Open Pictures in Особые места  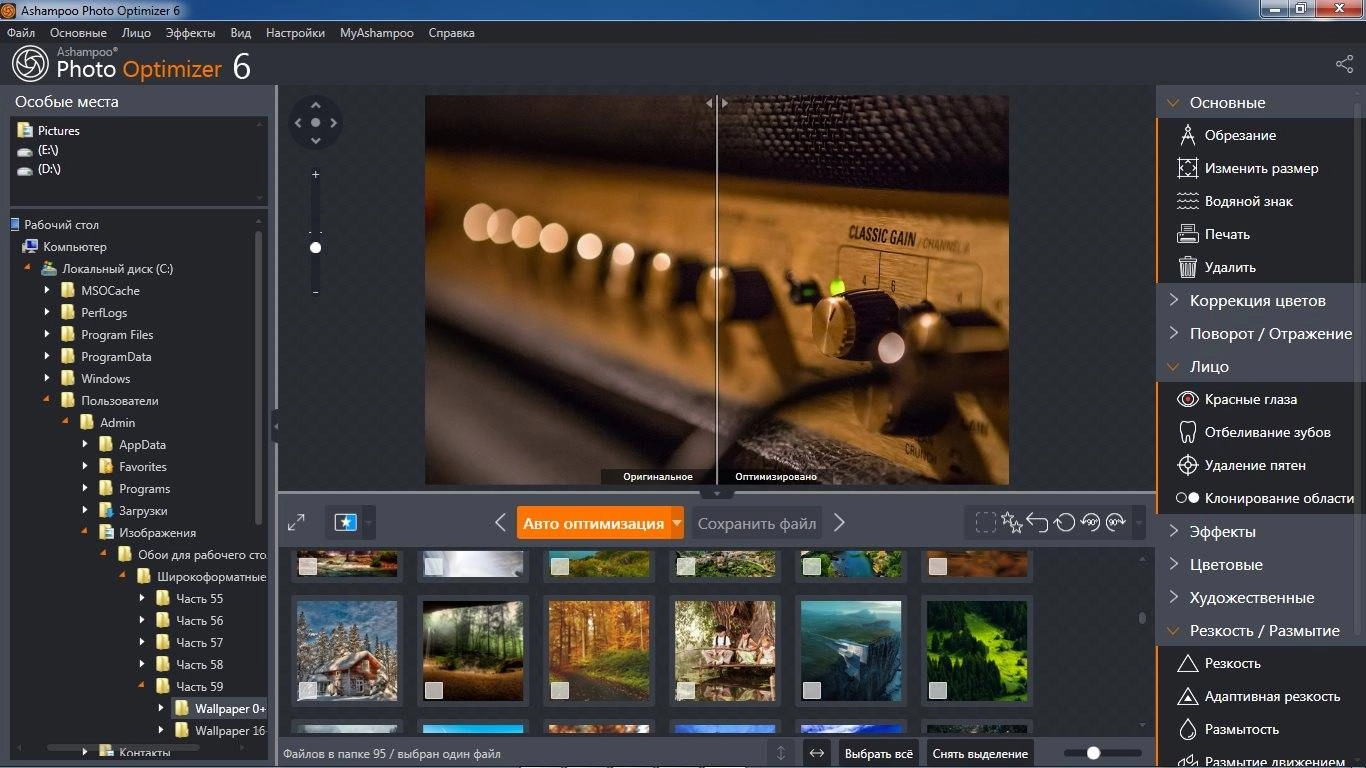click(58, 131)
